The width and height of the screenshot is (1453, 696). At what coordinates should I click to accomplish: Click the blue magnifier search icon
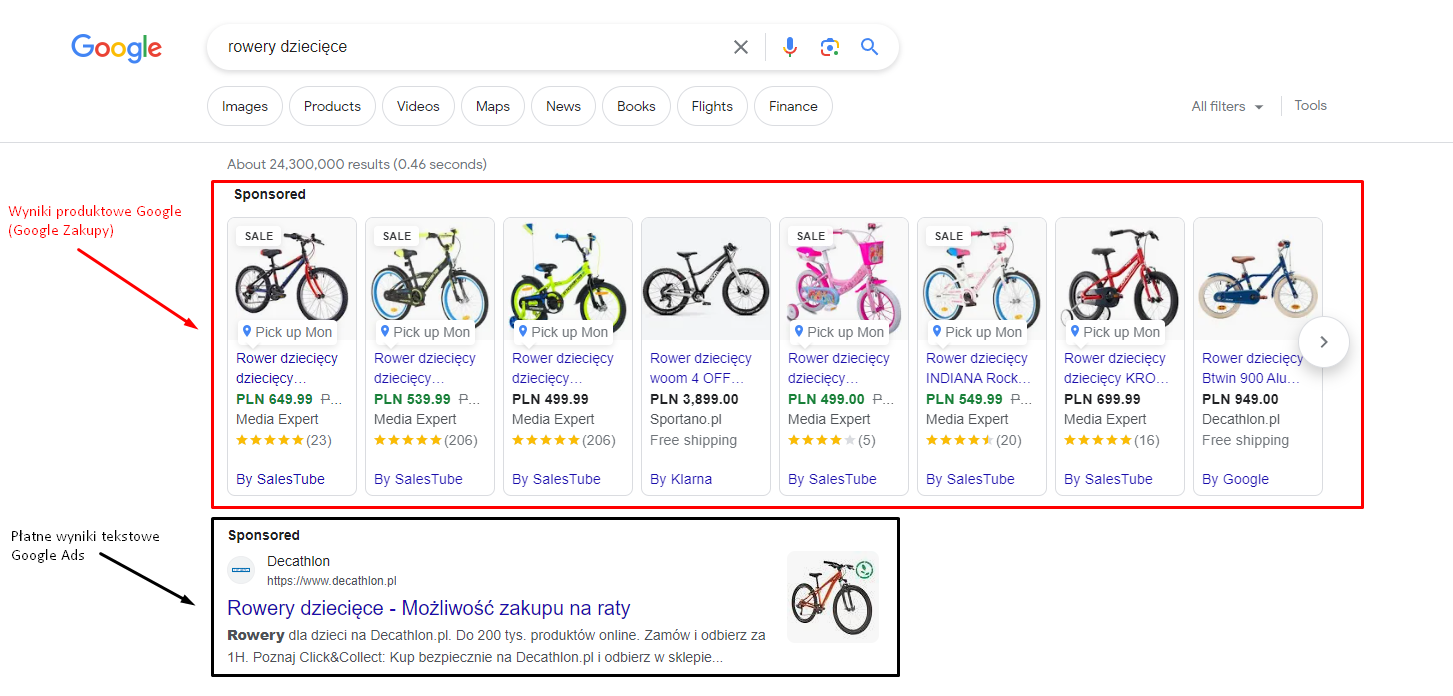[869, 46]
